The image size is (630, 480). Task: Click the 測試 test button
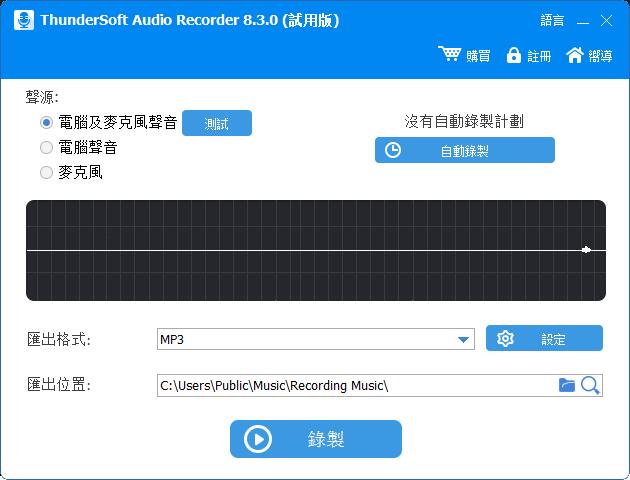(217, 123)
